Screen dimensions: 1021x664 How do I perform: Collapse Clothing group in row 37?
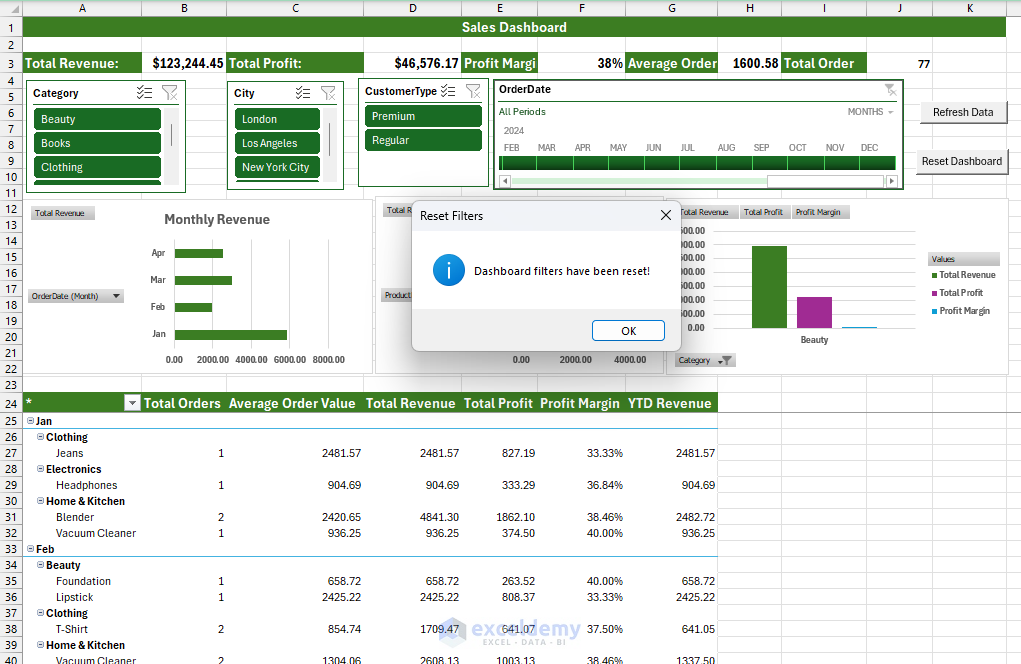click(x=40, y=613)
